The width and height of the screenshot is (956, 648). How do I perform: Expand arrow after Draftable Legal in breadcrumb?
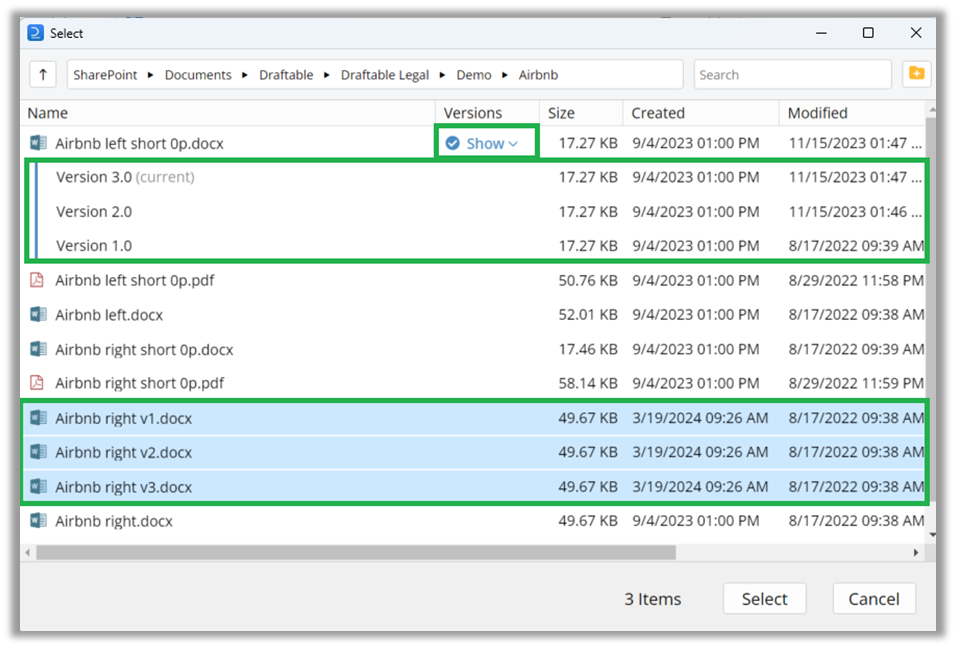(443, 75)
